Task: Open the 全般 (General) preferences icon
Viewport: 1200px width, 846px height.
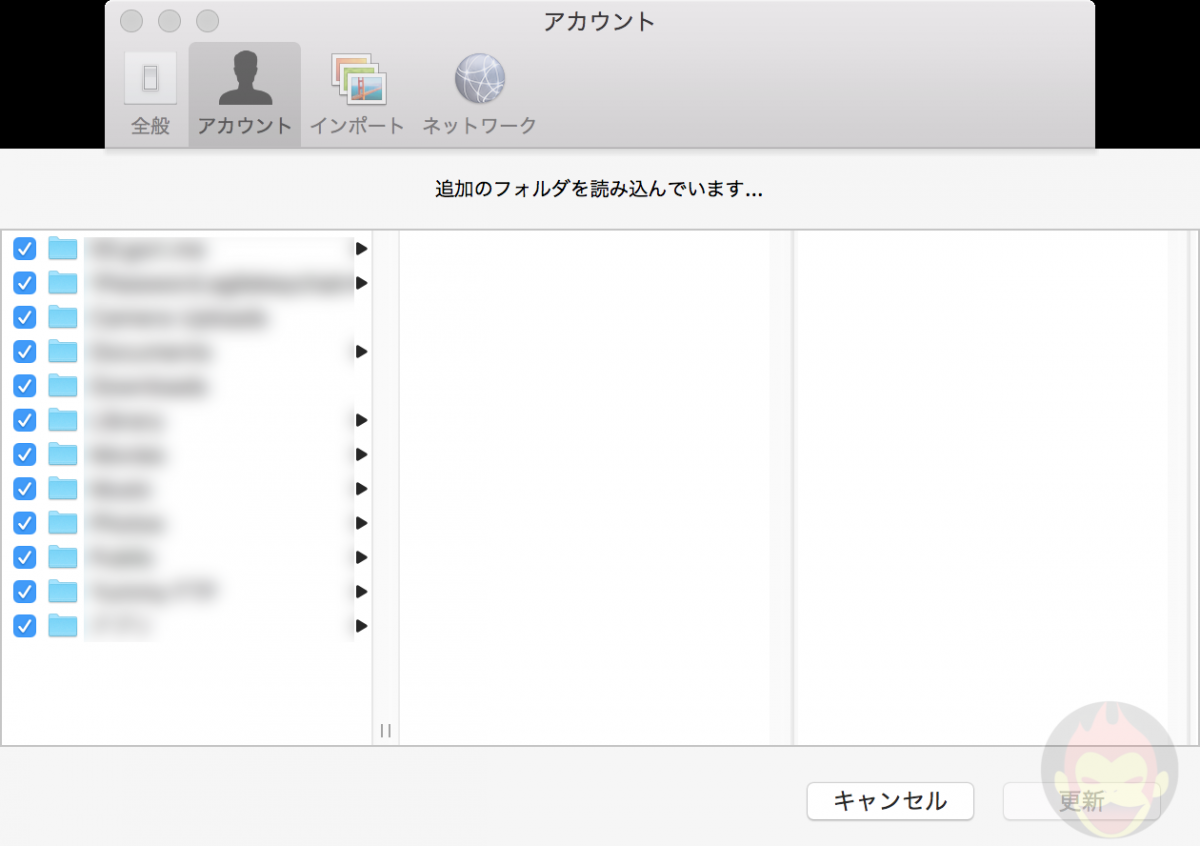Action: click(148, 80)
